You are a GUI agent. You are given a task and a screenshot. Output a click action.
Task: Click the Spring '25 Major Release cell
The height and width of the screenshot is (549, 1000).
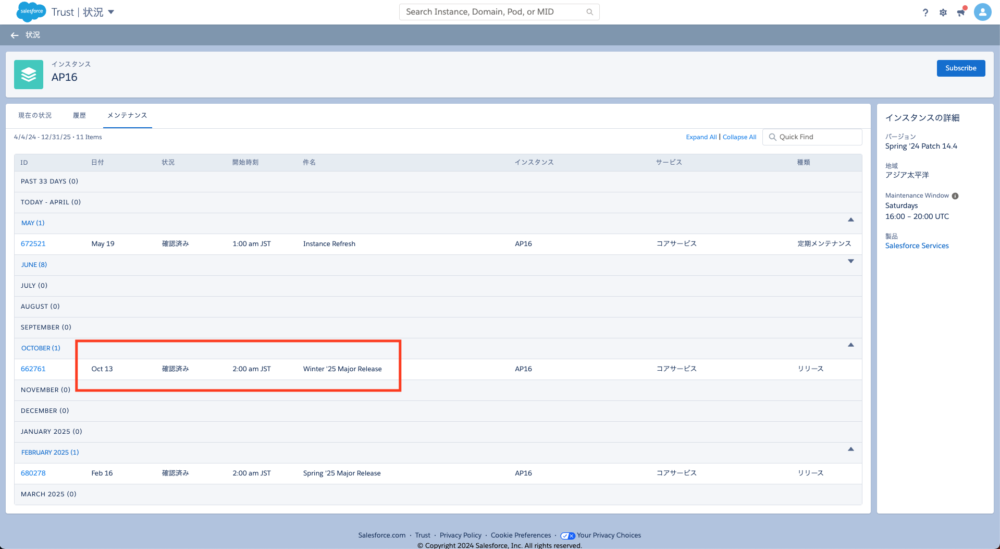coord(342,473)
